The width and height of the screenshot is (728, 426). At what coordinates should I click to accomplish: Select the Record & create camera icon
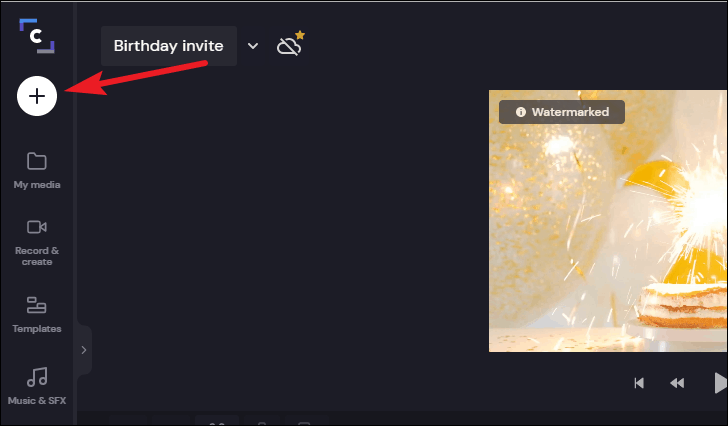click(x=37, y=227)
